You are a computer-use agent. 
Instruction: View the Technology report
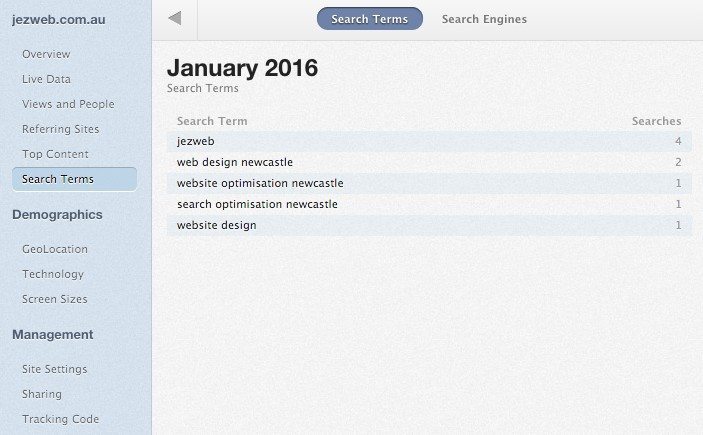53,274
